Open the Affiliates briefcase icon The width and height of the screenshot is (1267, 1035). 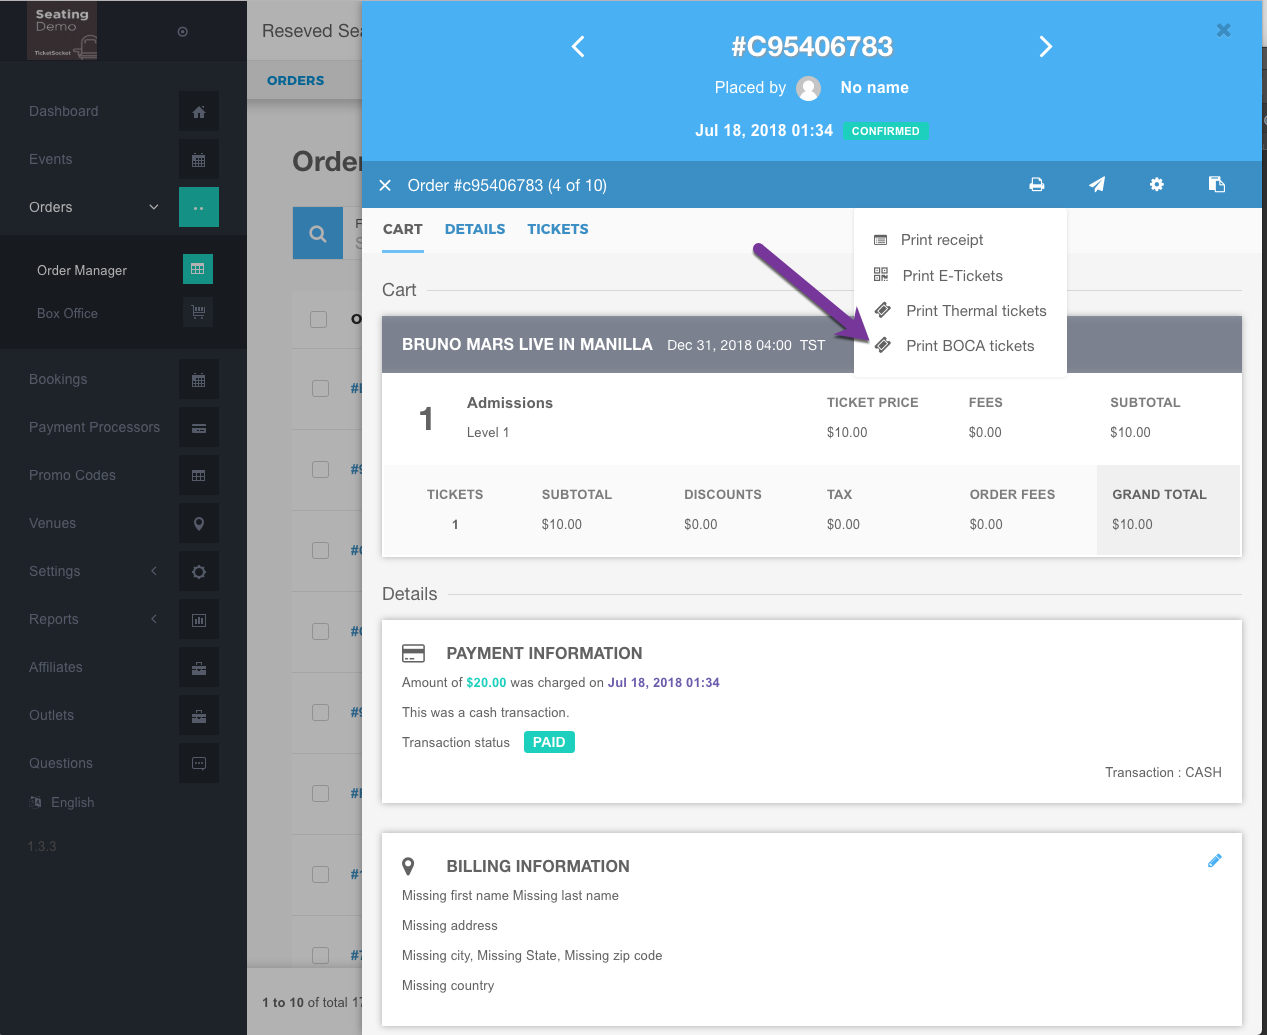point(199,668)
